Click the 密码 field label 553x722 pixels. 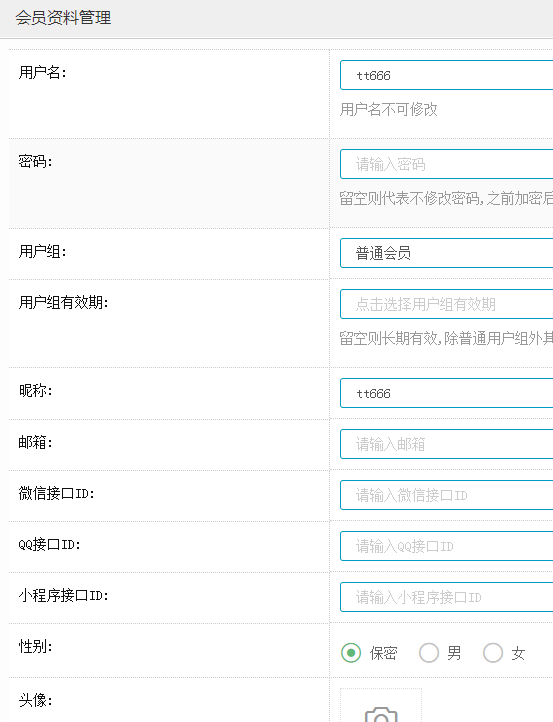(x=35, y=162)
